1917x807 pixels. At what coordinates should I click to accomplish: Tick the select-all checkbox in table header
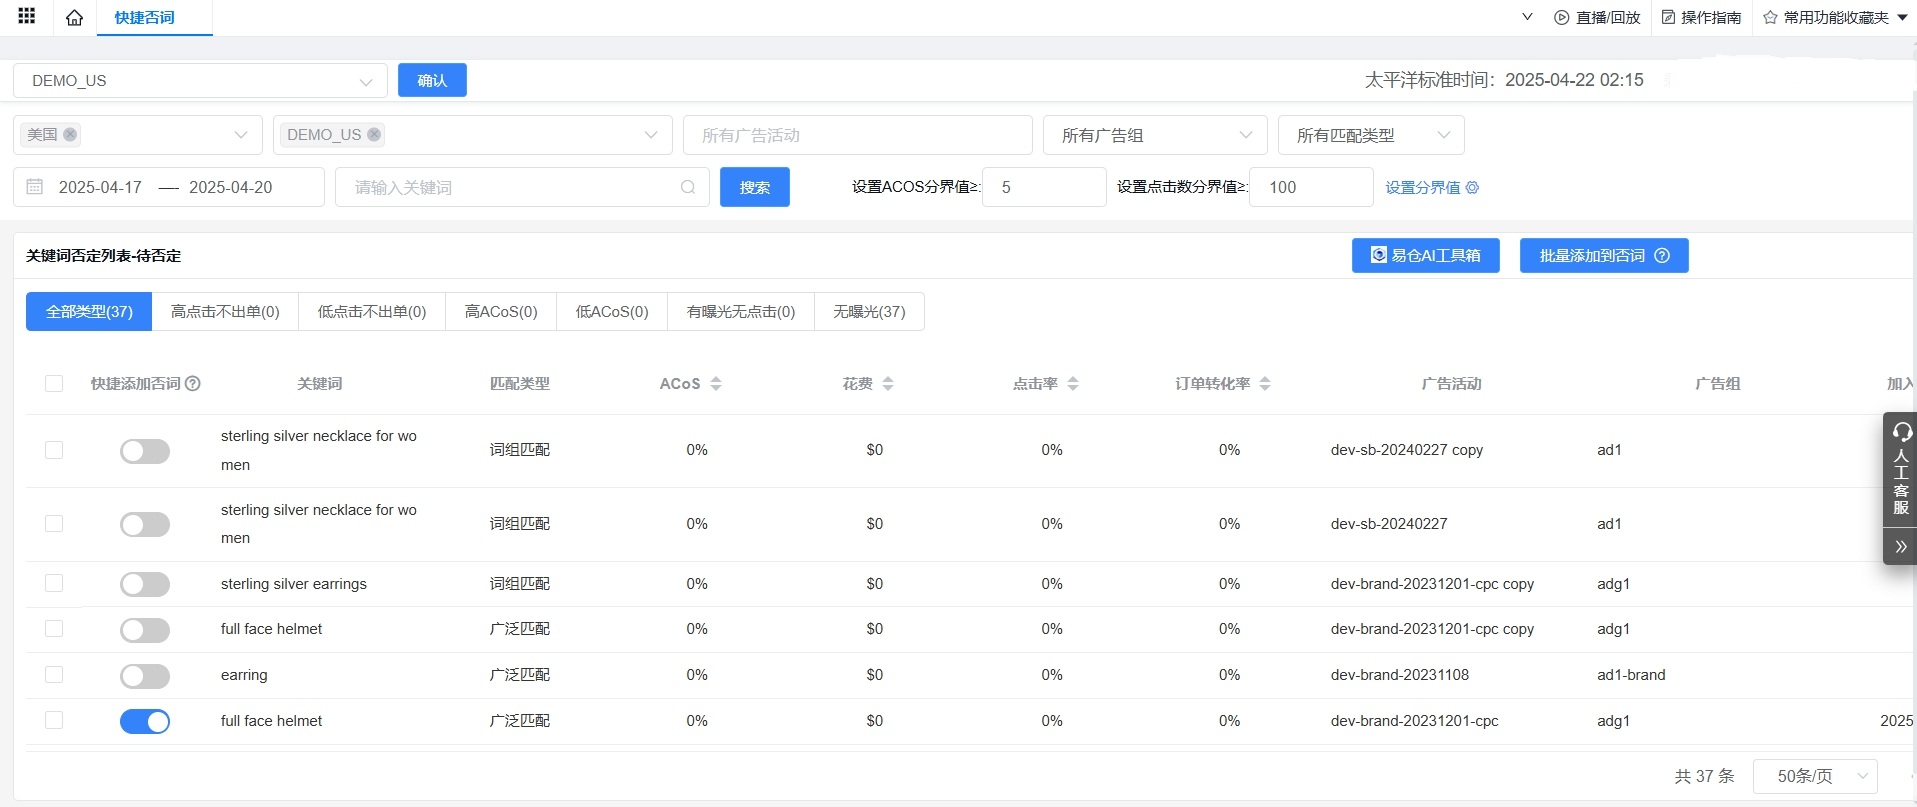[x=54, y=384]
